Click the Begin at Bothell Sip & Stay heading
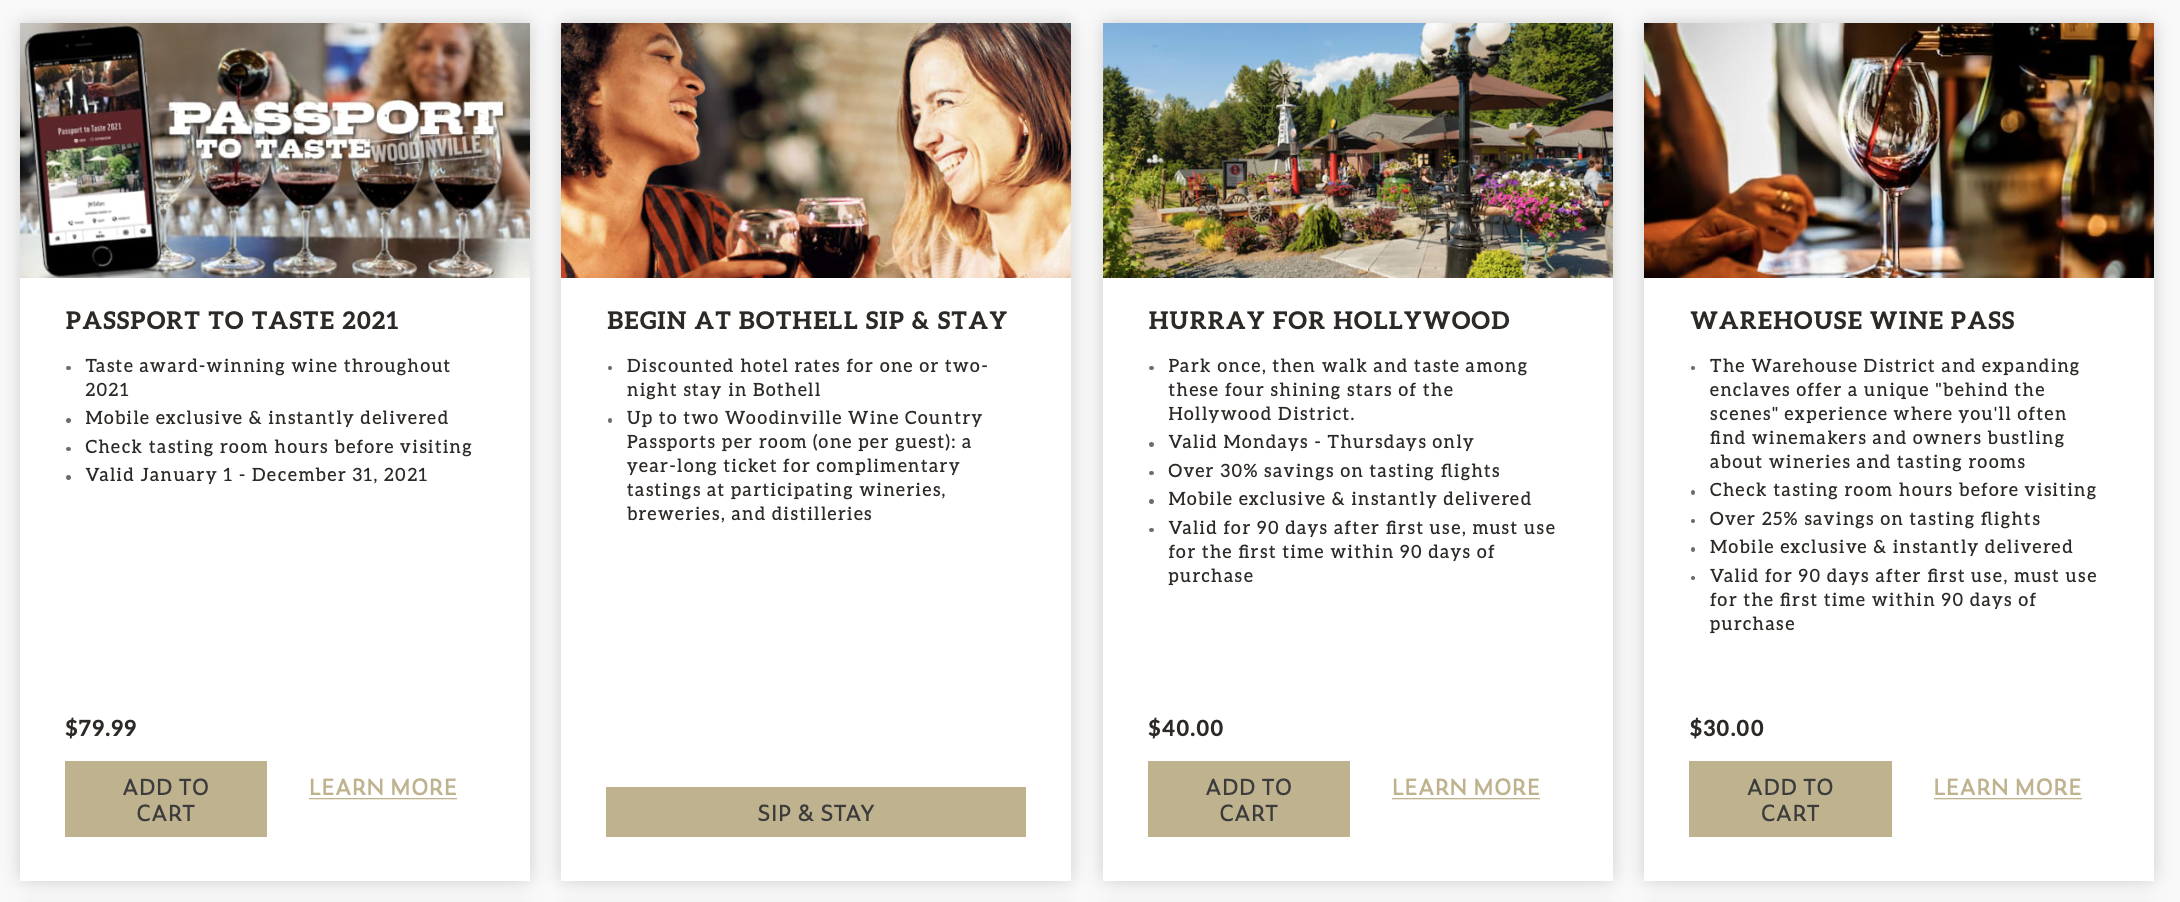 (806, 320)
